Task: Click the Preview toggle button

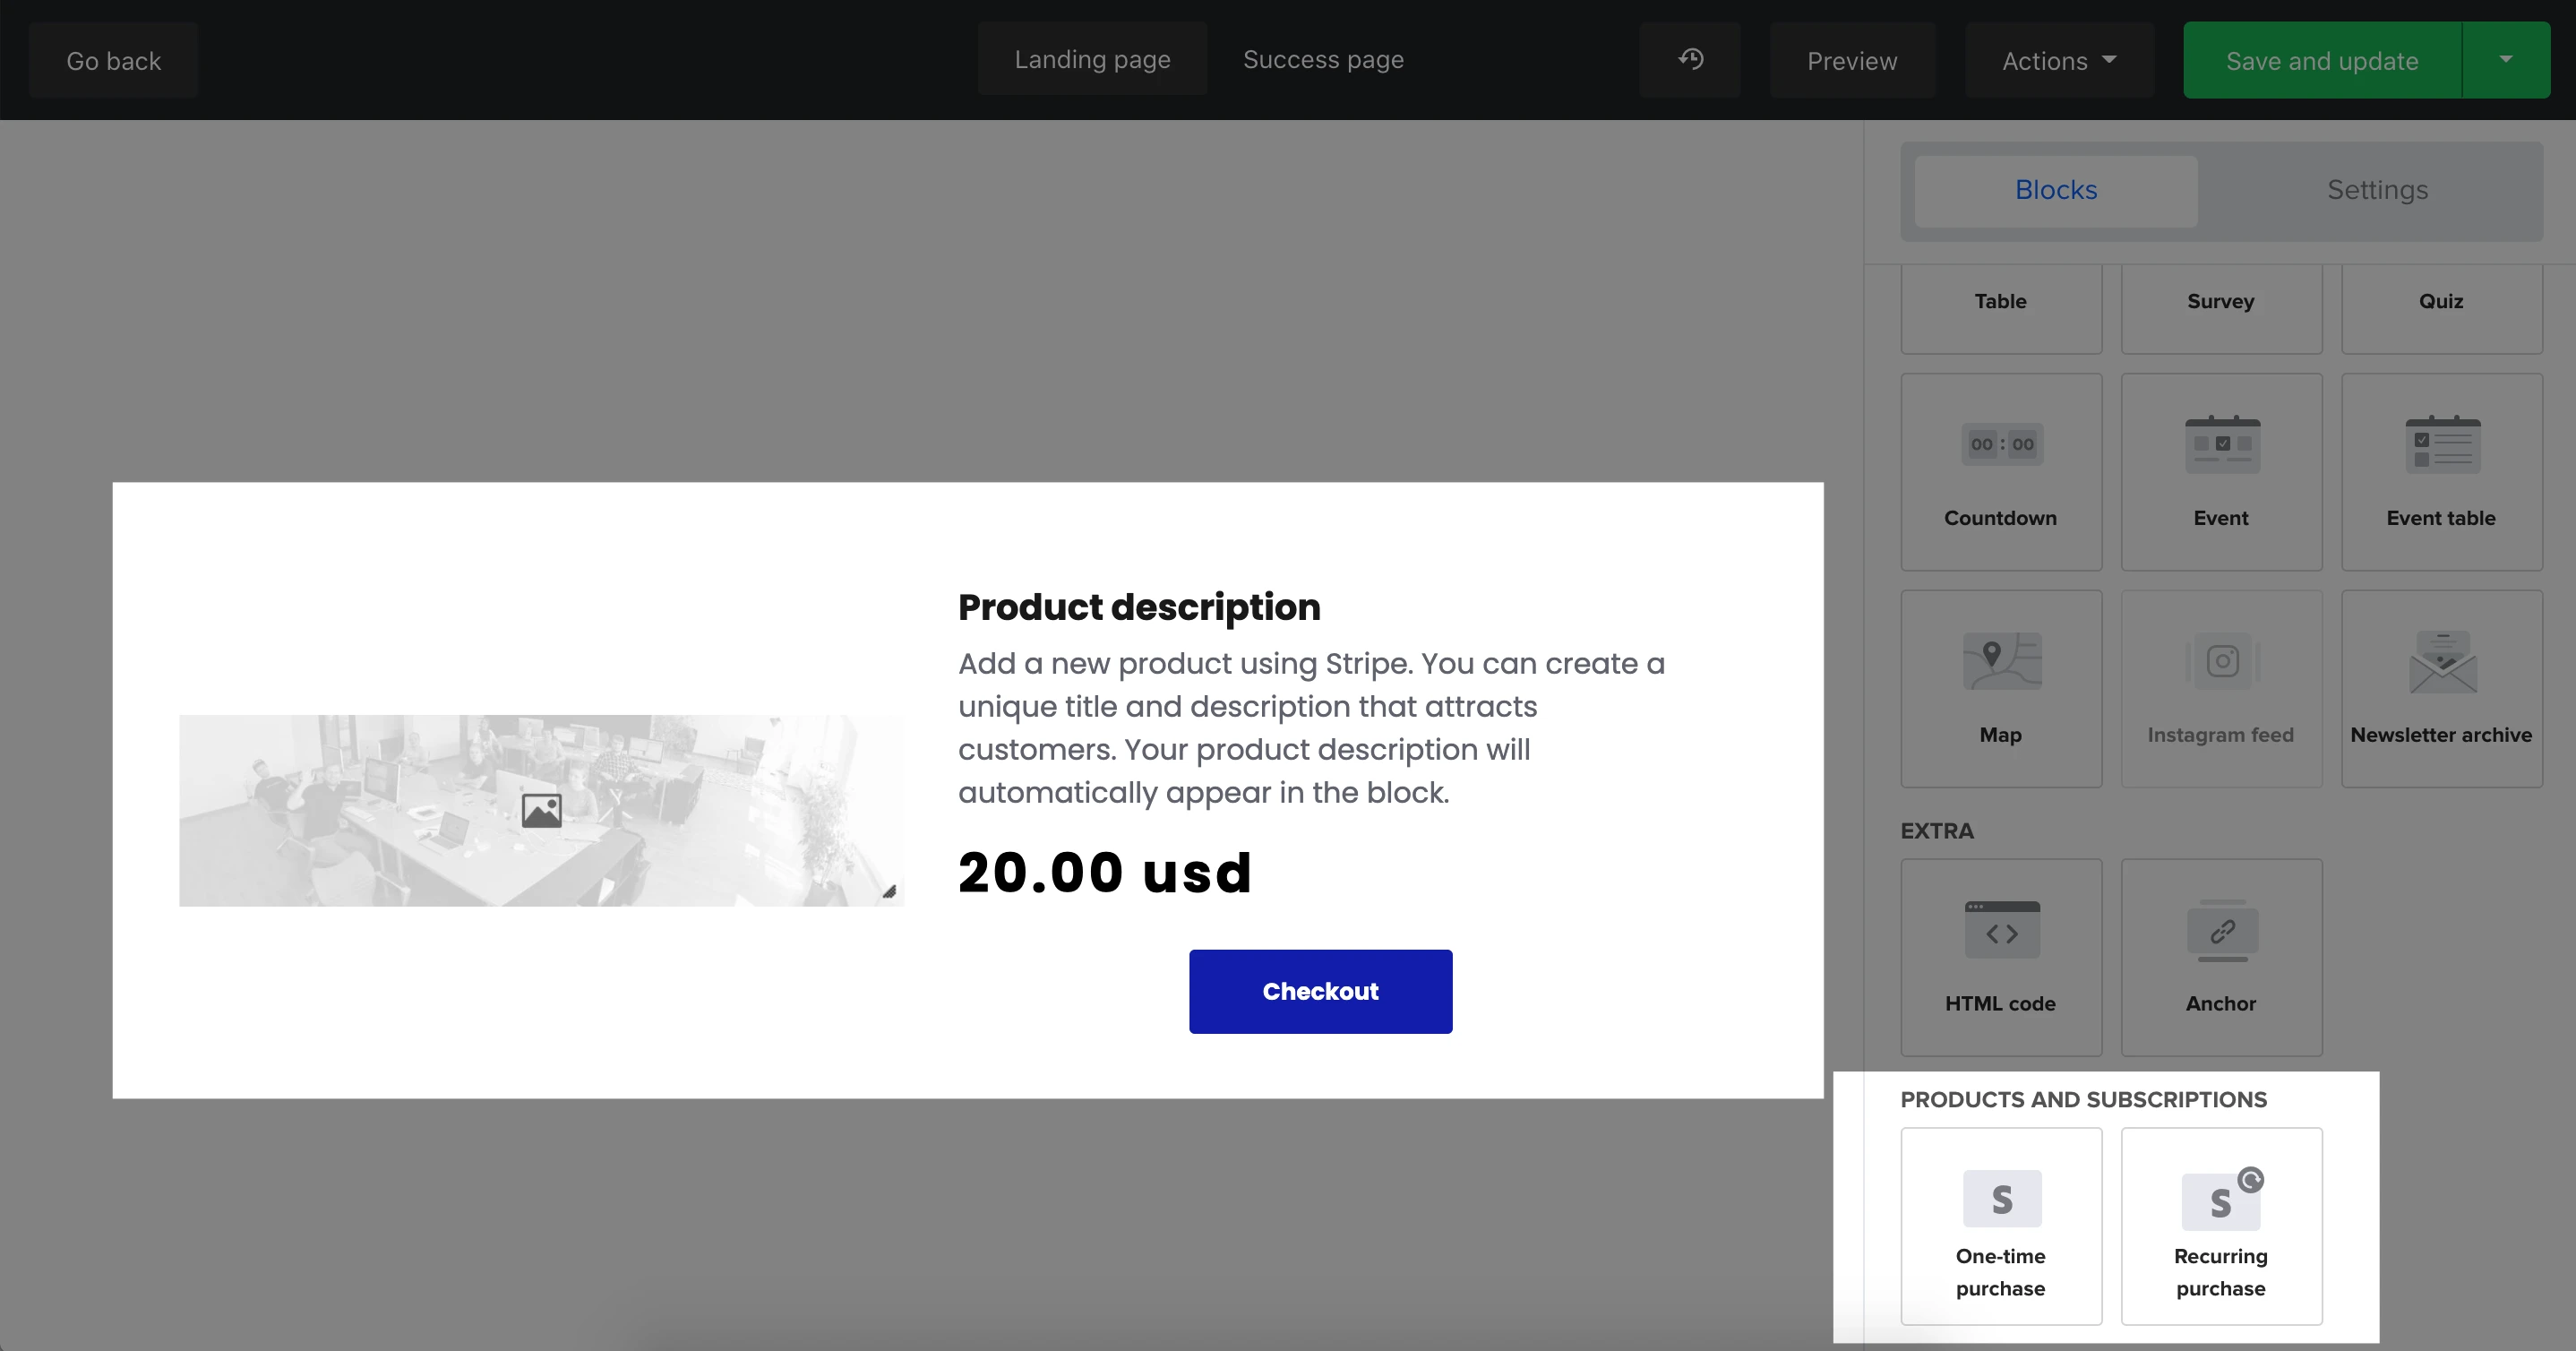Action: click(1854, 60)
